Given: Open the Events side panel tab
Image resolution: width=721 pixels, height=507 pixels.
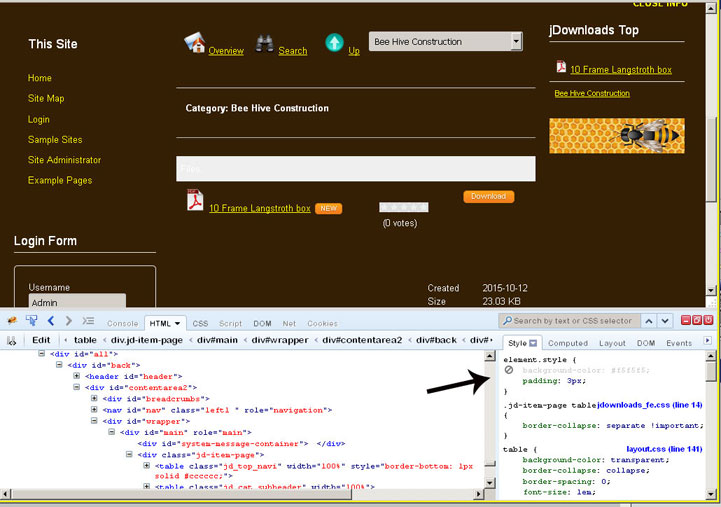Looking at the screenshot, I should (679, 343).
